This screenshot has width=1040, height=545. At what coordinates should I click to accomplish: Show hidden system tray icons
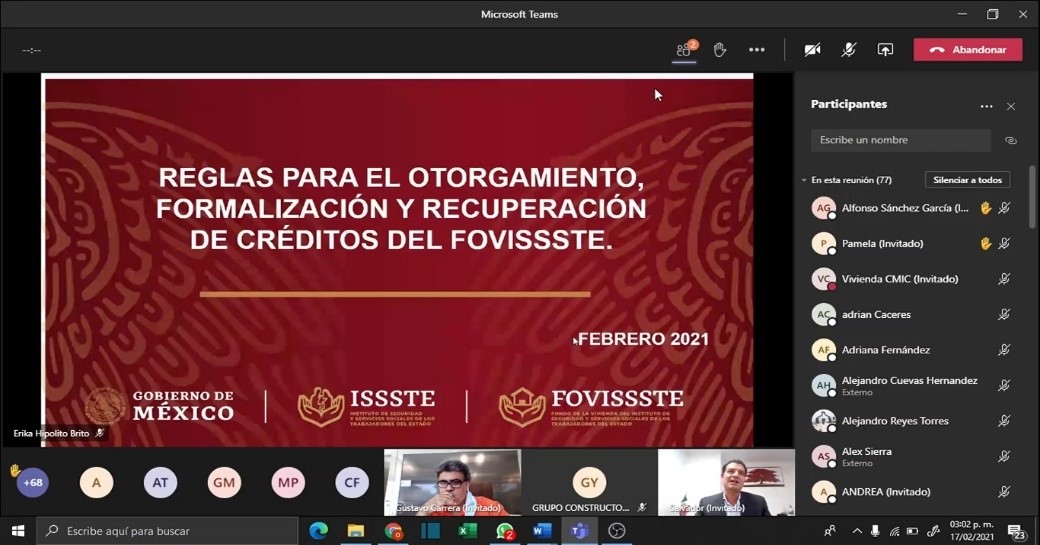[x=857, y=530]
